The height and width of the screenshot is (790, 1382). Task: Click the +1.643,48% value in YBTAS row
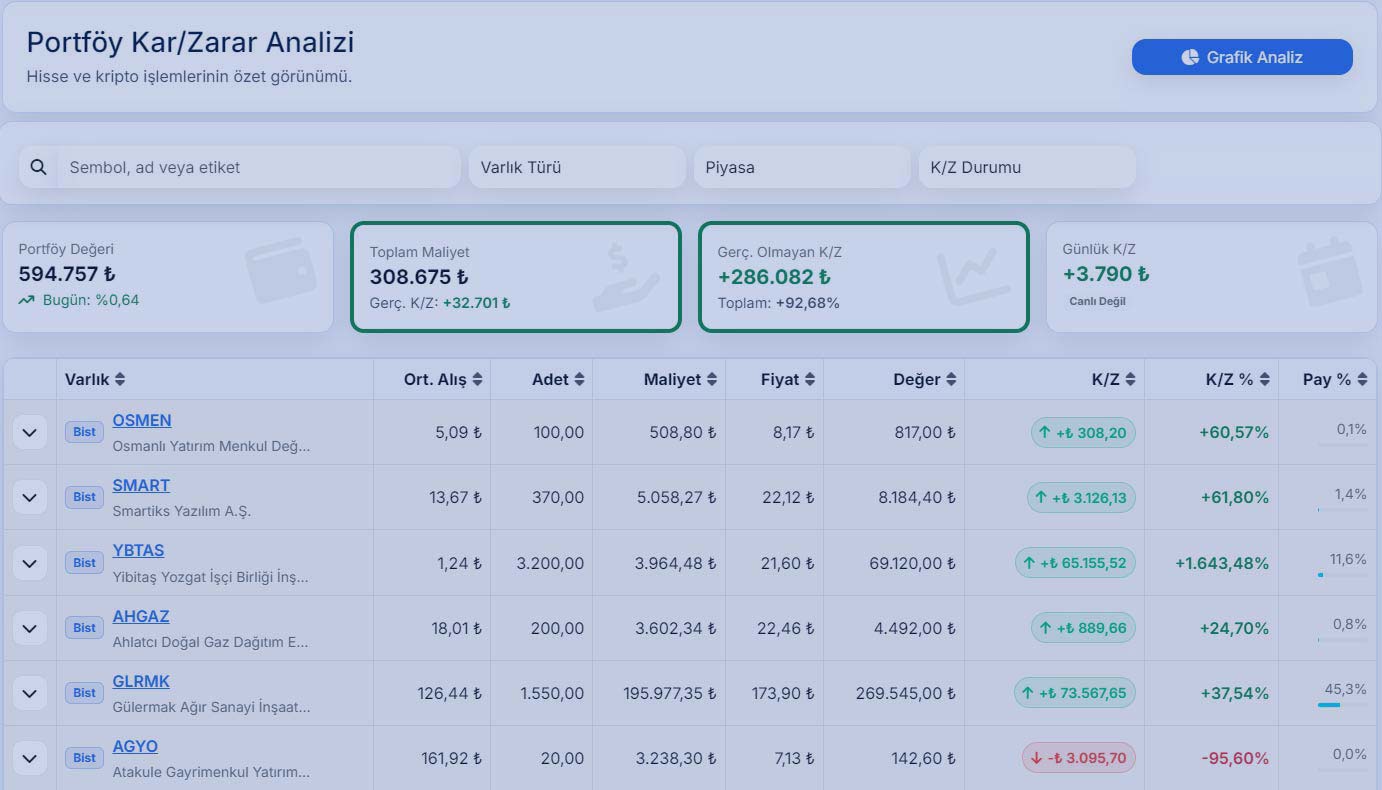[x=1222, y=563]
